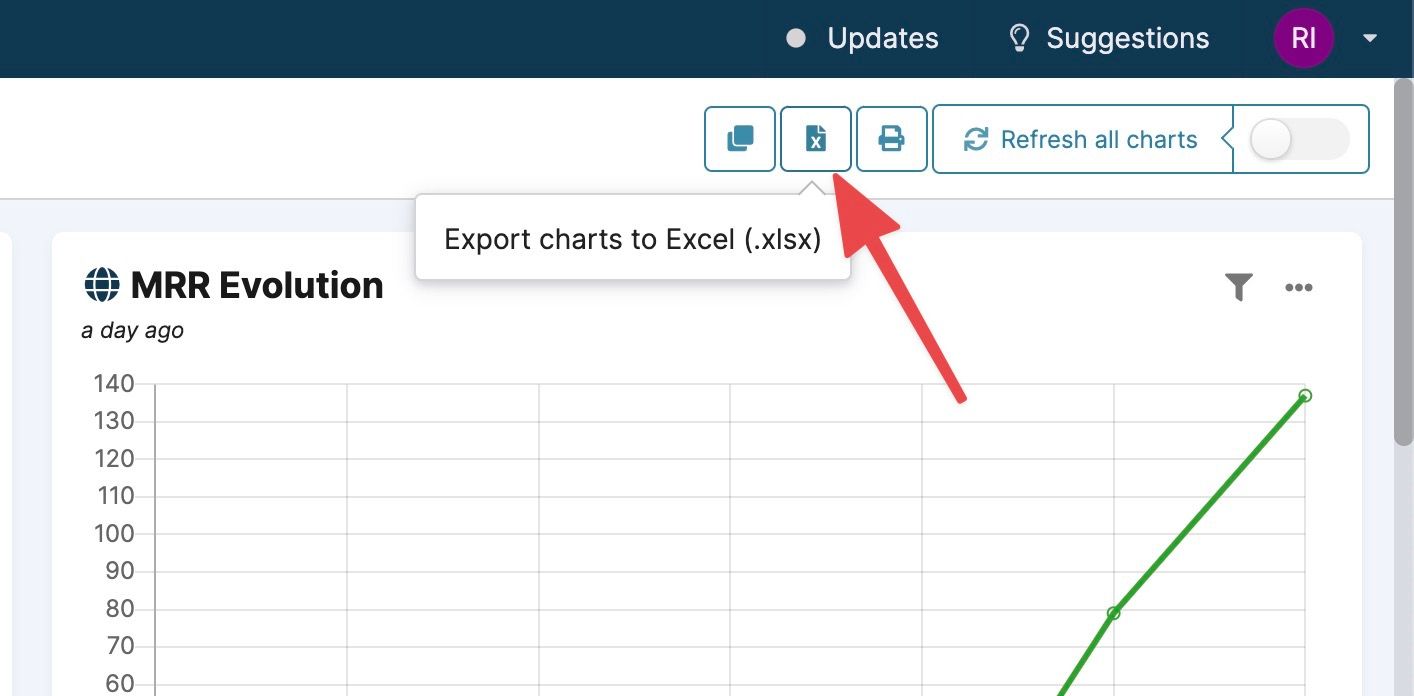Export charts to Excel file icon

816,139
